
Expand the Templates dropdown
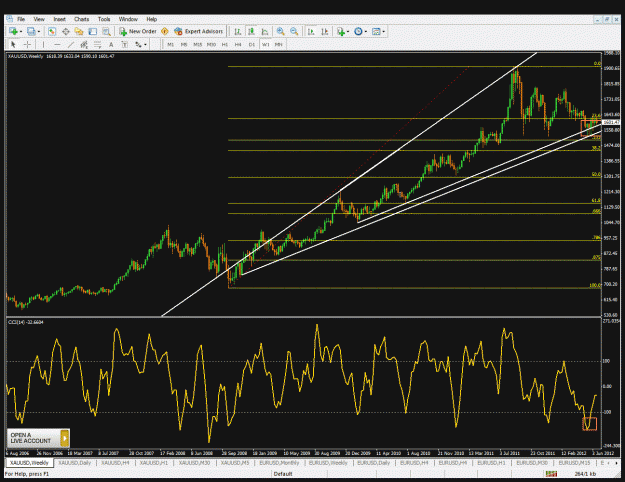click(383, 31)
